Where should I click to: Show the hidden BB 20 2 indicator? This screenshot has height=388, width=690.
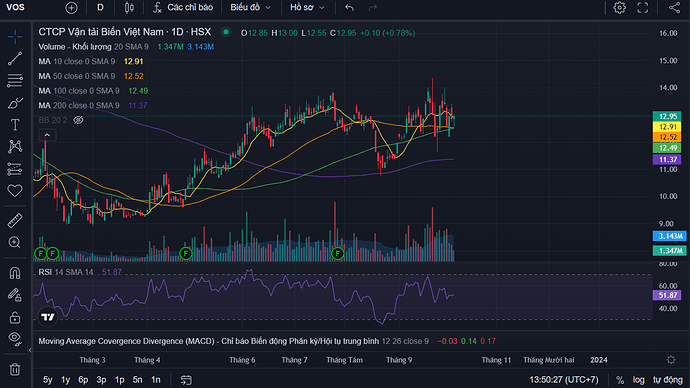click(78, 120)
